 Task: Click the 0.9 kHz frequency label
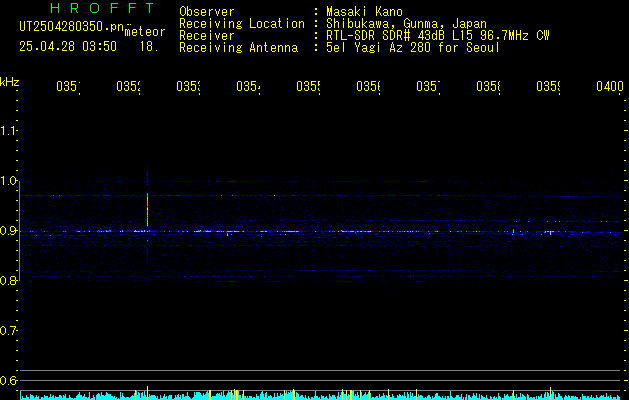8,231
